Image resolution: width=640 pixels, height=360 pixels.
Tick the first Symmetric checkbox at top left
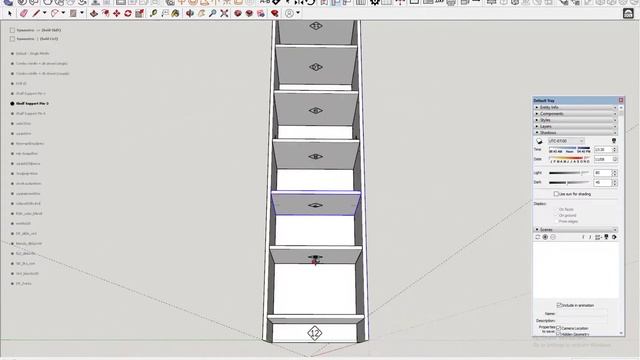click(x=12, y=30)
